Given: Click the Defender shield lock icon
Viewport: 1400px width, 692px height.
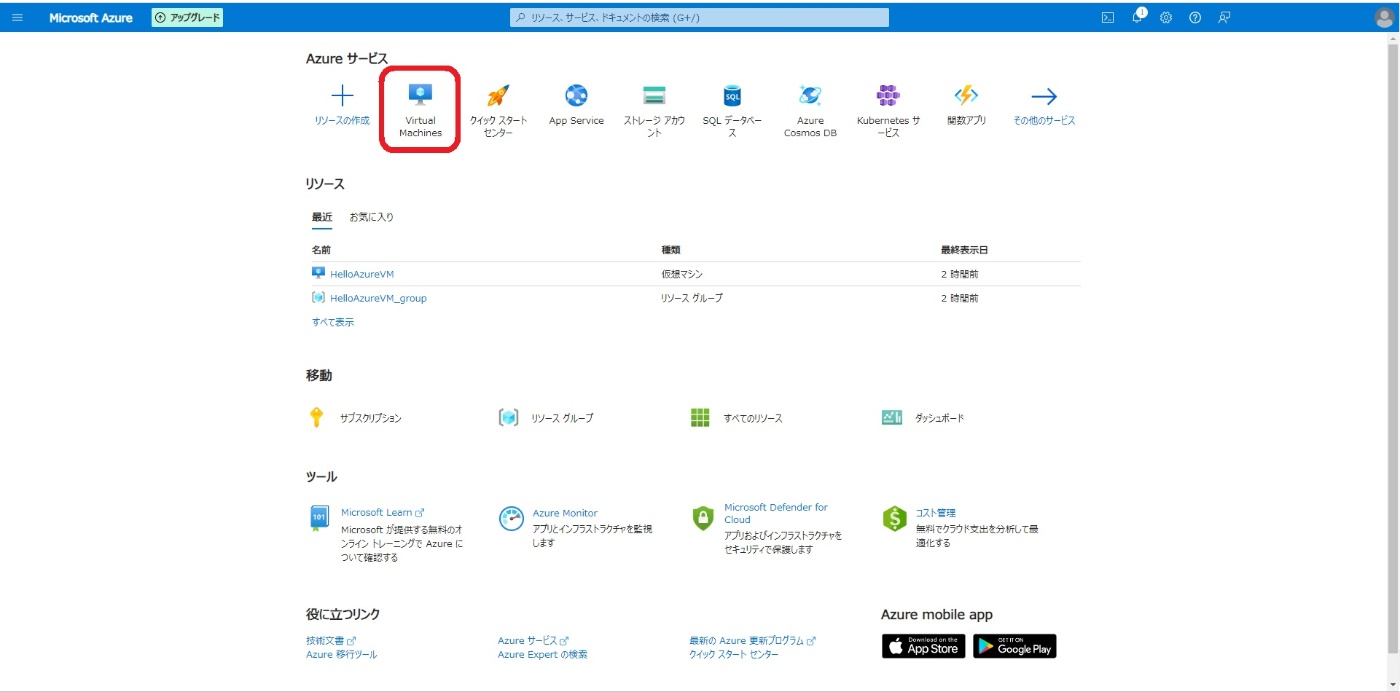Looking at the screenshot, I should (x=703, y=518).
